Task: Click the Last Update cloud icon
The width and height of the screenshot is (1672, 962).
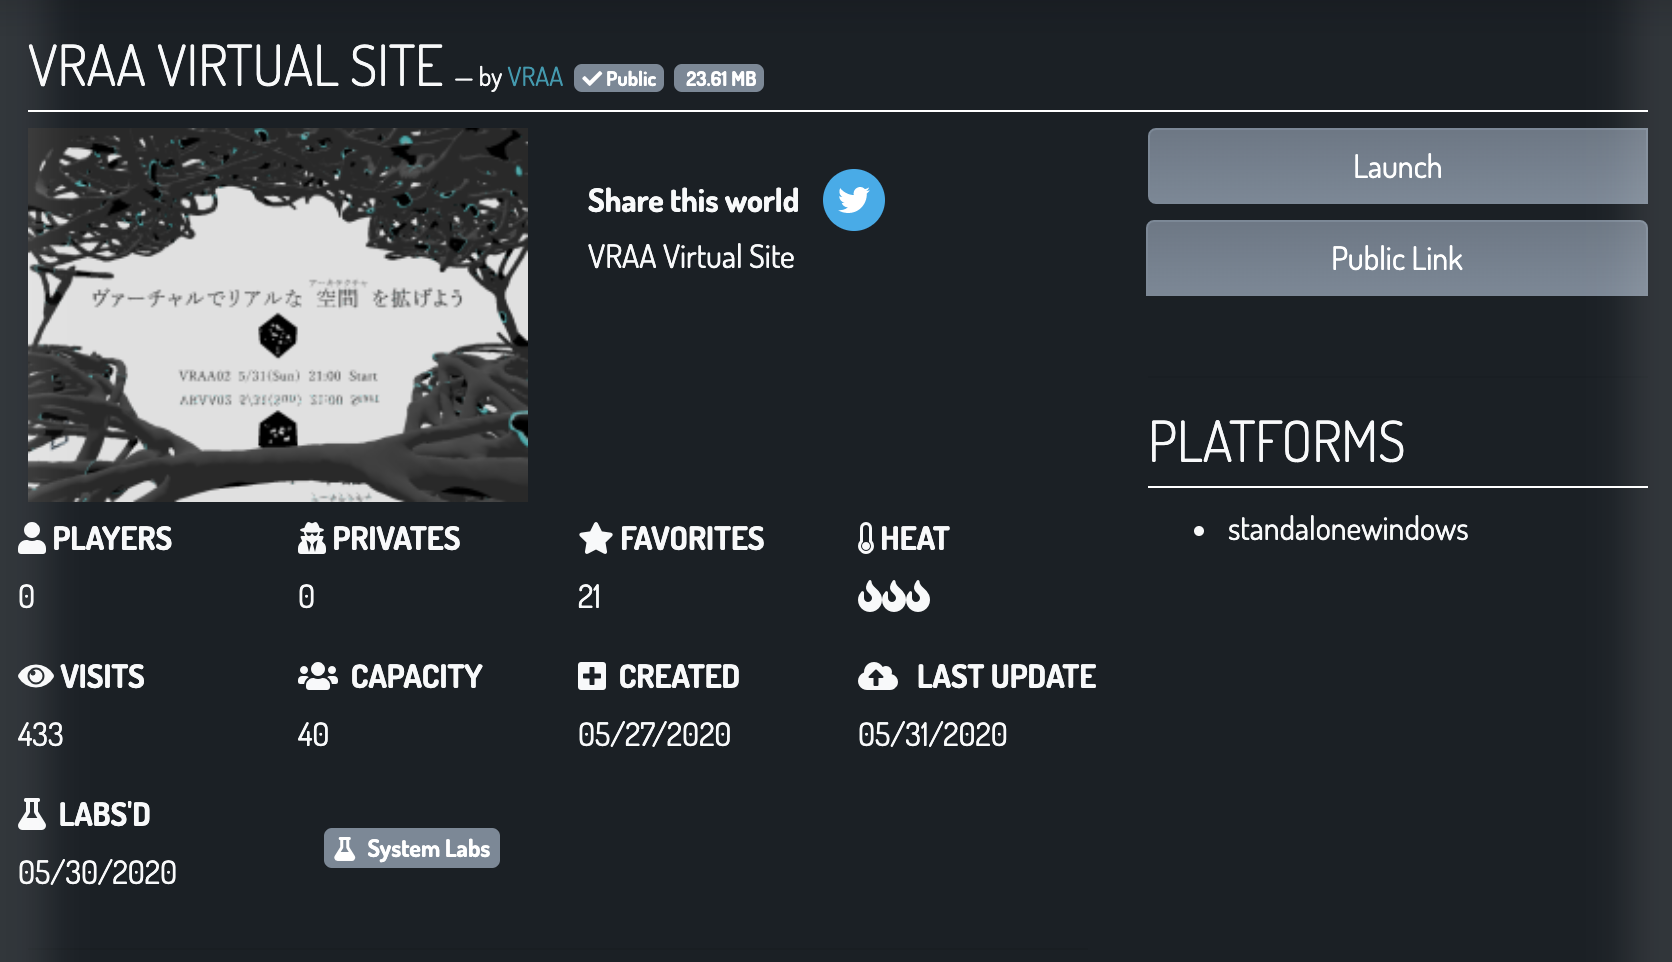Action: [878, 676]
